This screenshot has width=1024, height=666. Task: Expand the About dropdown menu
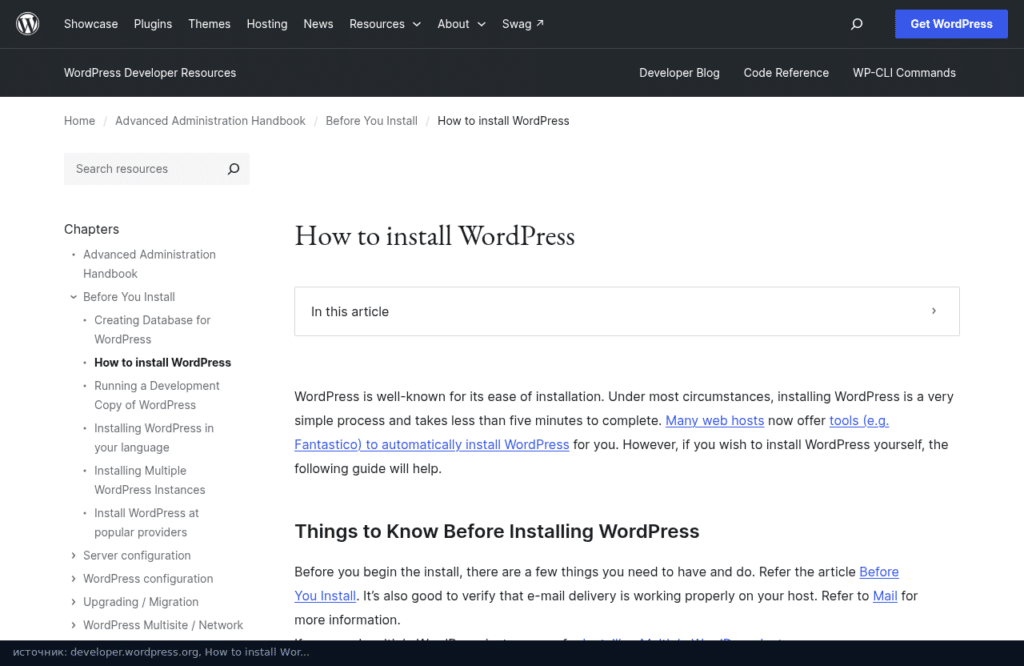pyautogui.click(x=461, y=24)
